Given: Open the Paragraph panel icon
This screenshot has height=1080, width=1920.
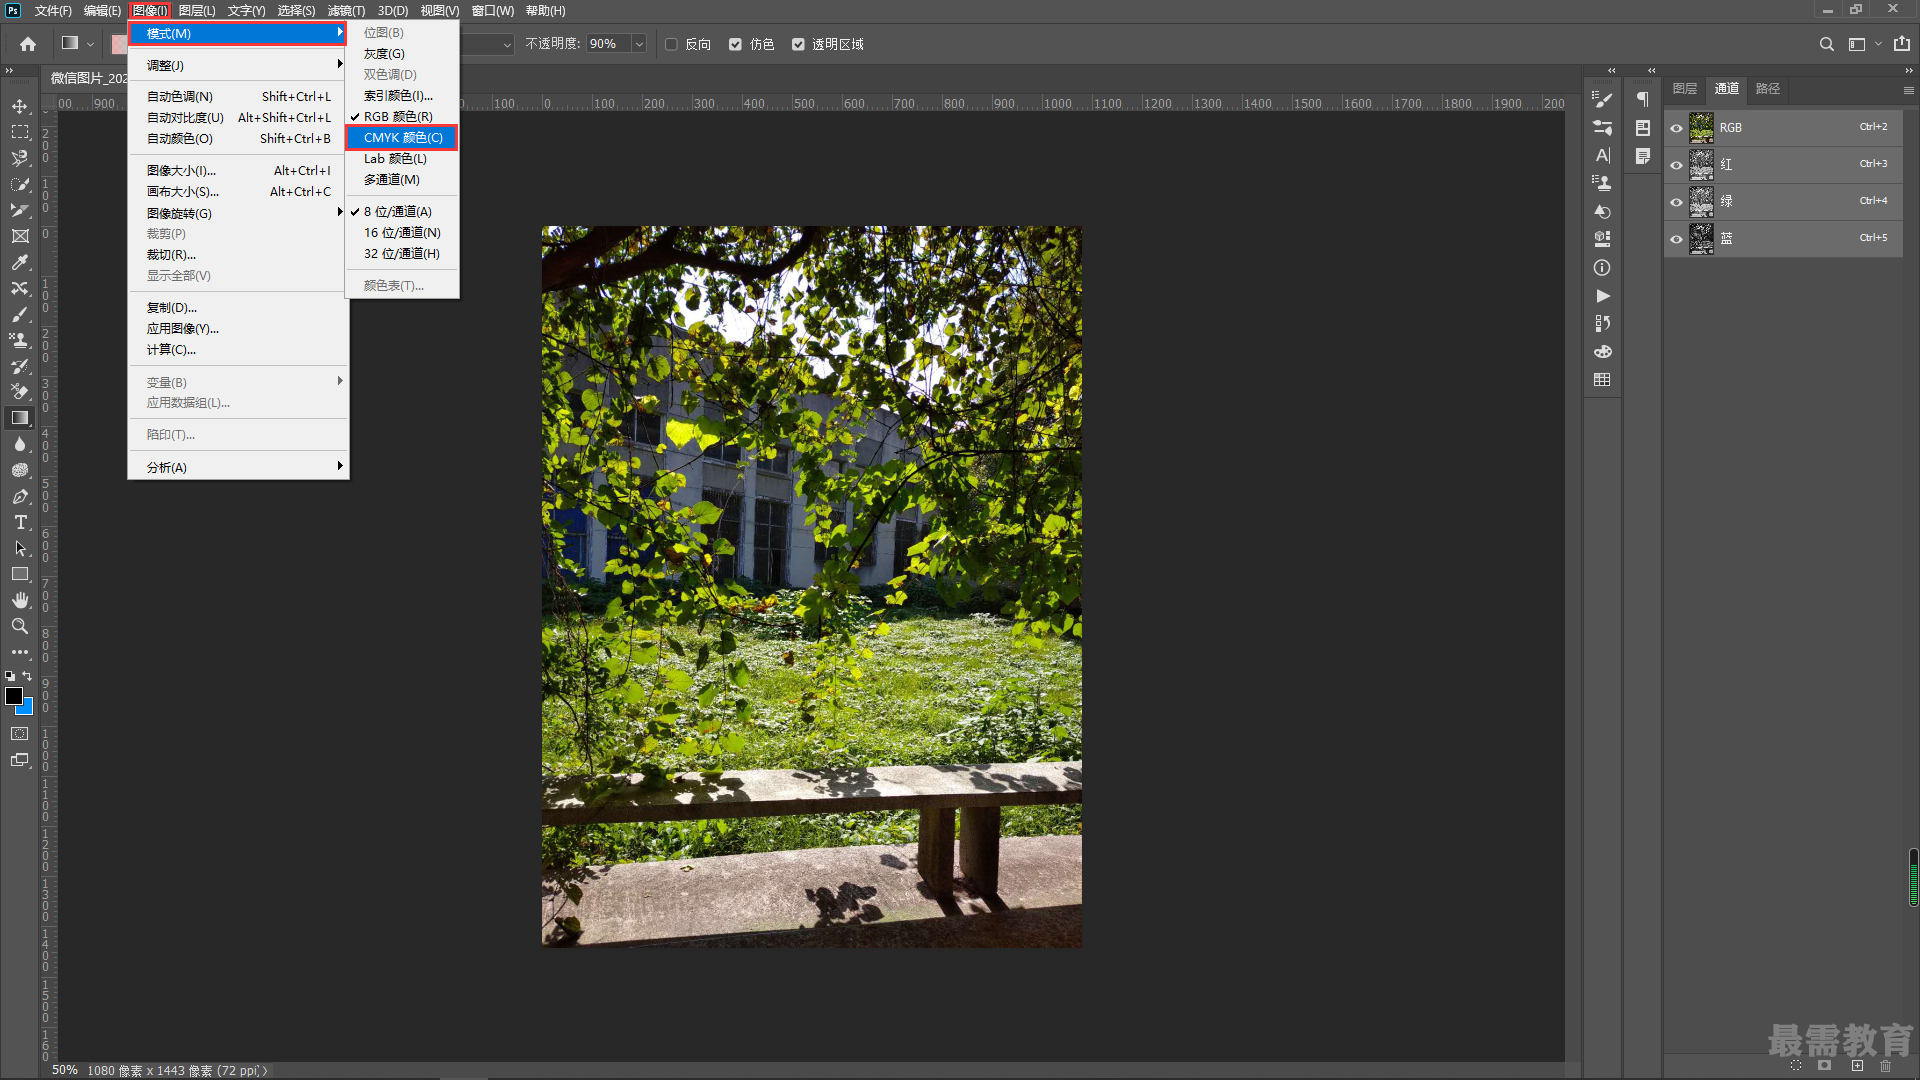Looking at the screenshot, I should coord(1642,99).
